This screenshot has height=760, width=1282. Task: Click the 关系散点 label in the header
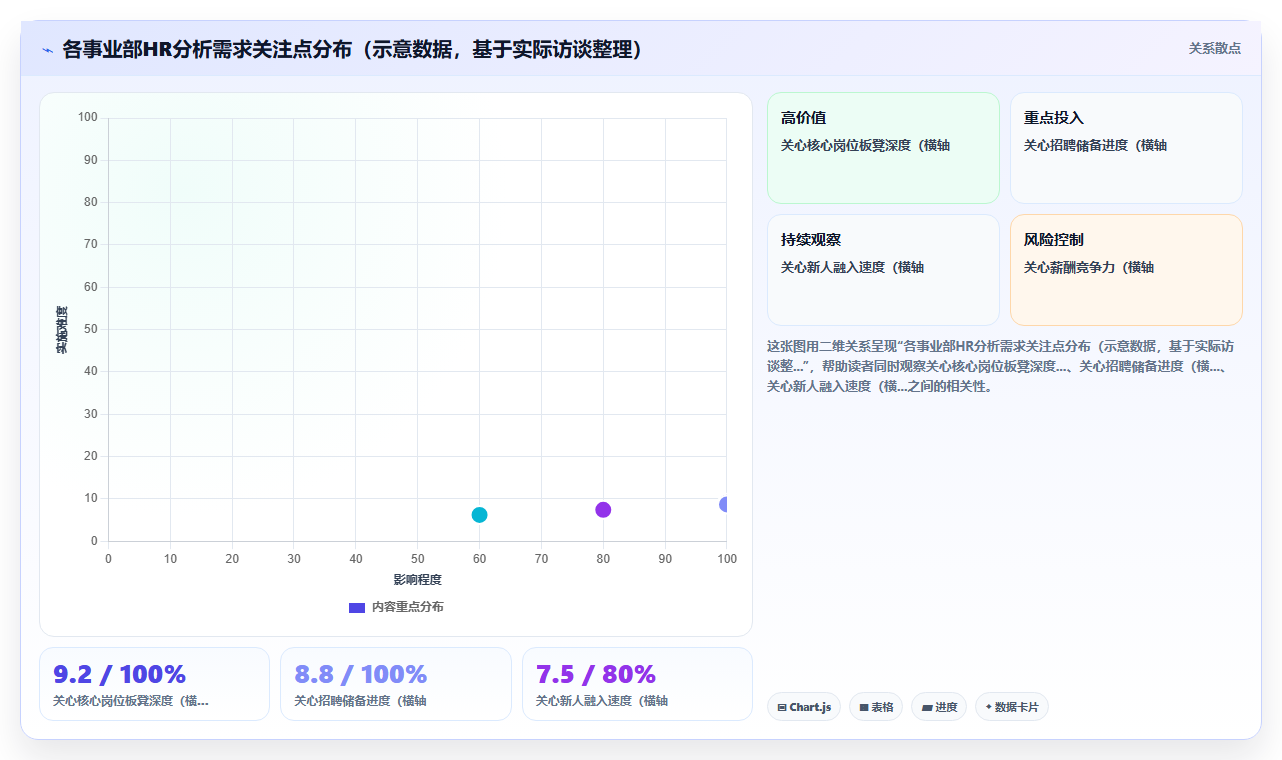click(1214, 48)
